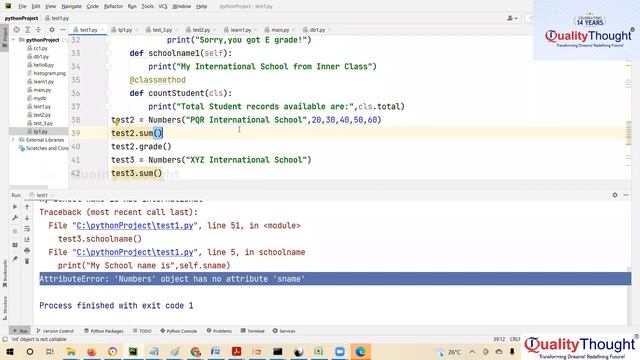Select hello8.py in project tree
Viewport: 640px width, 360px height.
[x=43, y=65]
